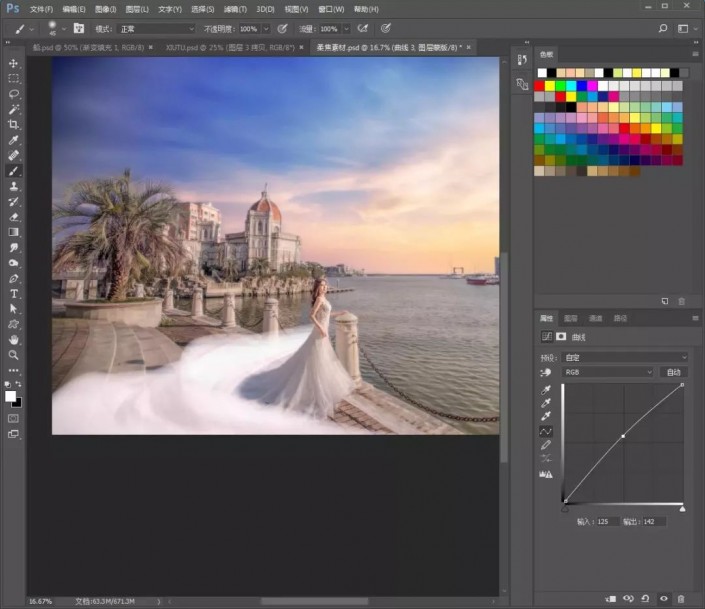Click the white point slider triangle
The image size is (705, 609).
[x=683, y=509]
